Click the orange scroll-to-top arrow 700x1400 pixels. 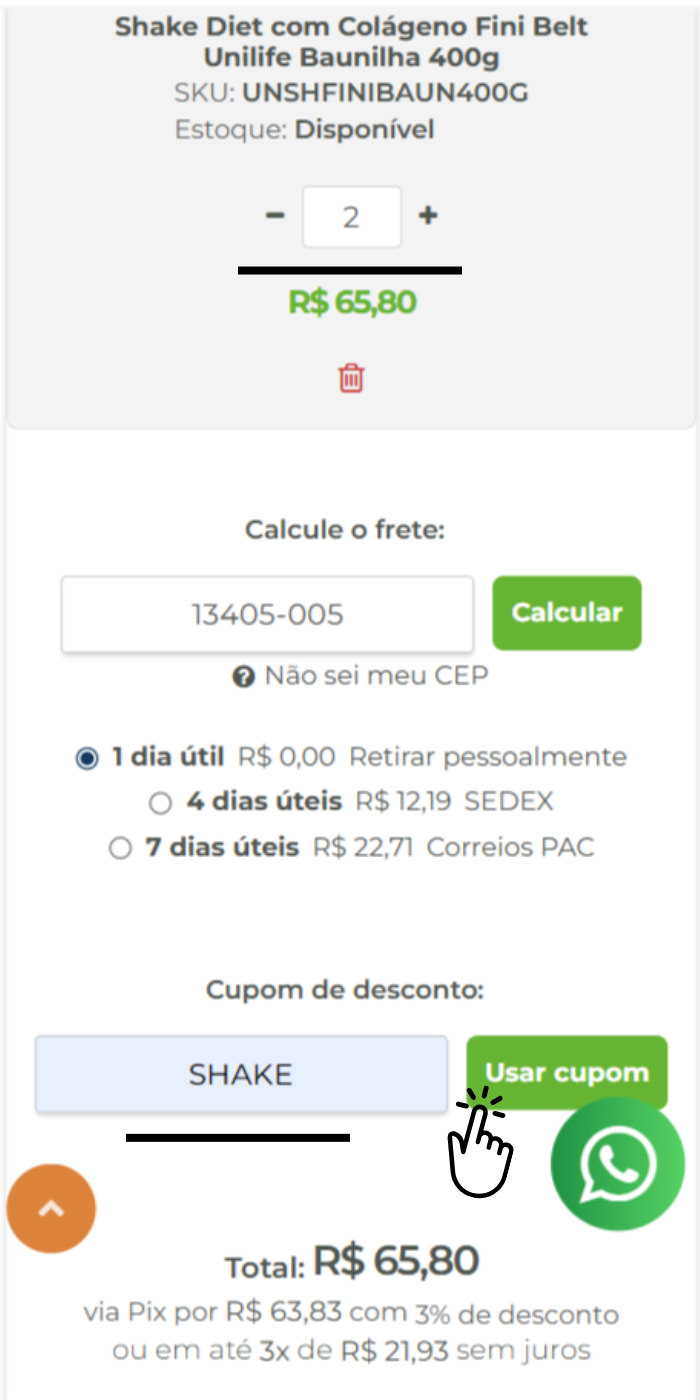pyautogui.click(x=51, y=1209)
